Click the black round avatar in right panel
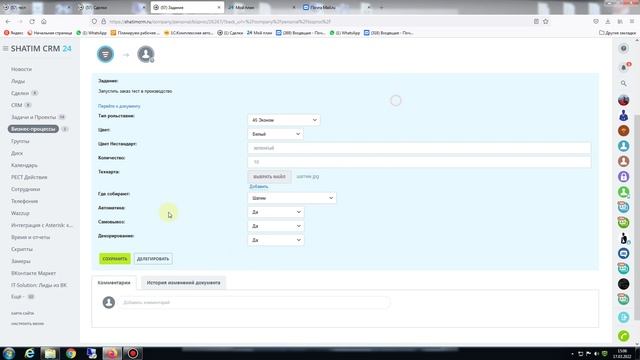 (x=623, y=284)
